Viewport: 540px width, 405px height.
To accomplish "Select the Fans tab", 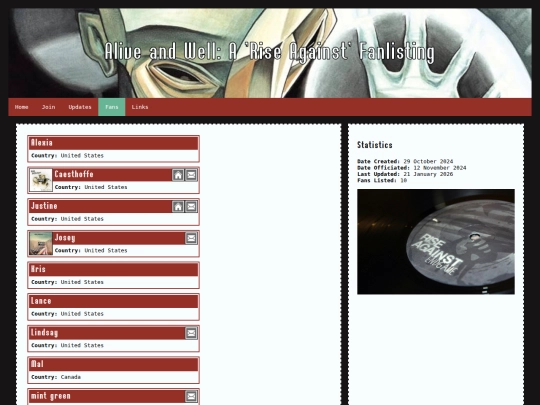I will point(112,107).
